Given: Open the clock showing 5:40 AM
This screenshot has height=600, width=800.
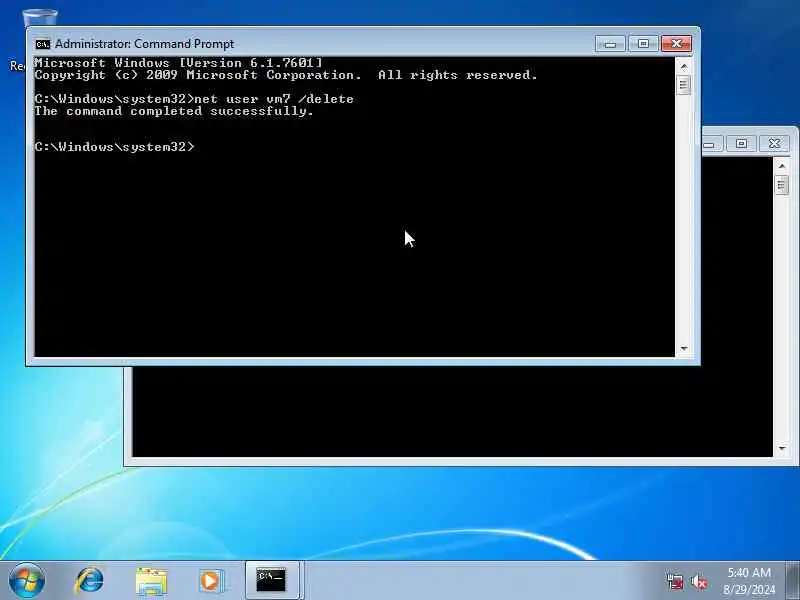Looking at the screenshot, I should [x=749, y=581].
